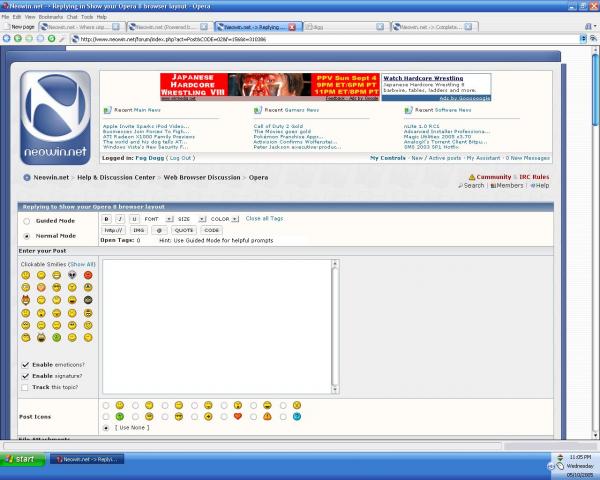The width and height of the screenshot is (600, 480).
Task: Click the wand icon in address toolbar
Action: [x=62, y=39]
